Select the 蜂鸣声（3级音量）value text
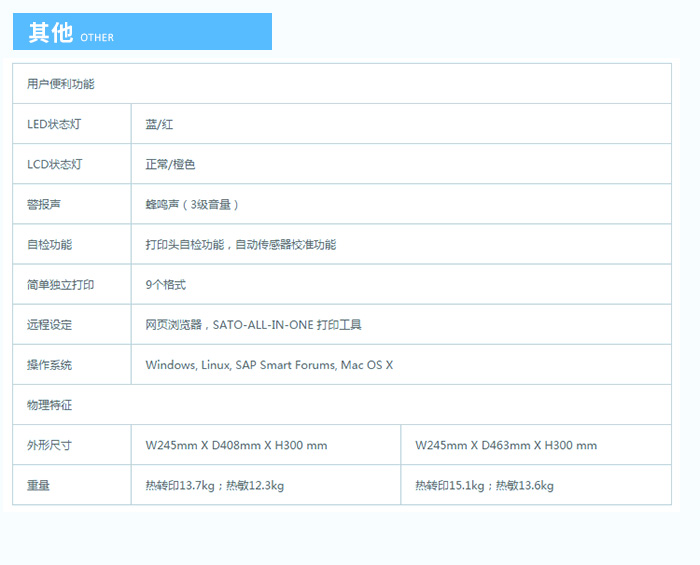700x565 pixels. pyautogui.click(x=193, y=204)
